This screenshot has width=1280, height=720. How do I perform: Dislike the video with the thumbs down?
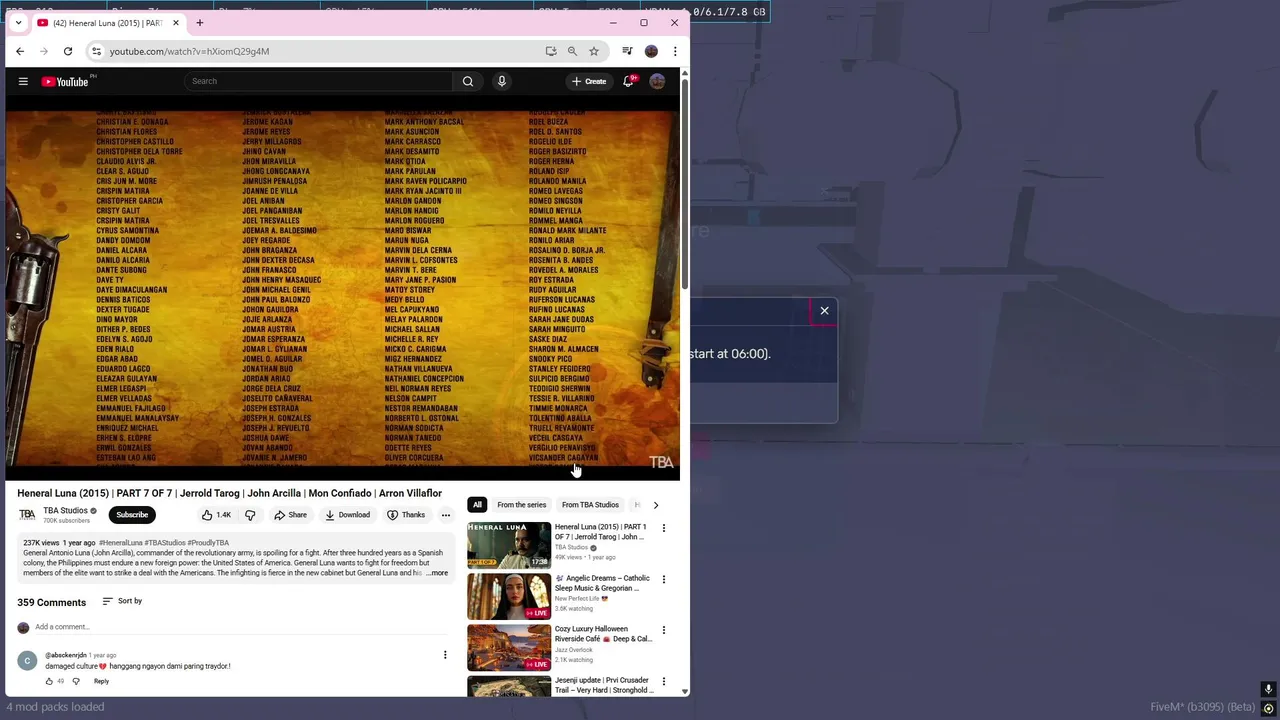tap(250, 515)
